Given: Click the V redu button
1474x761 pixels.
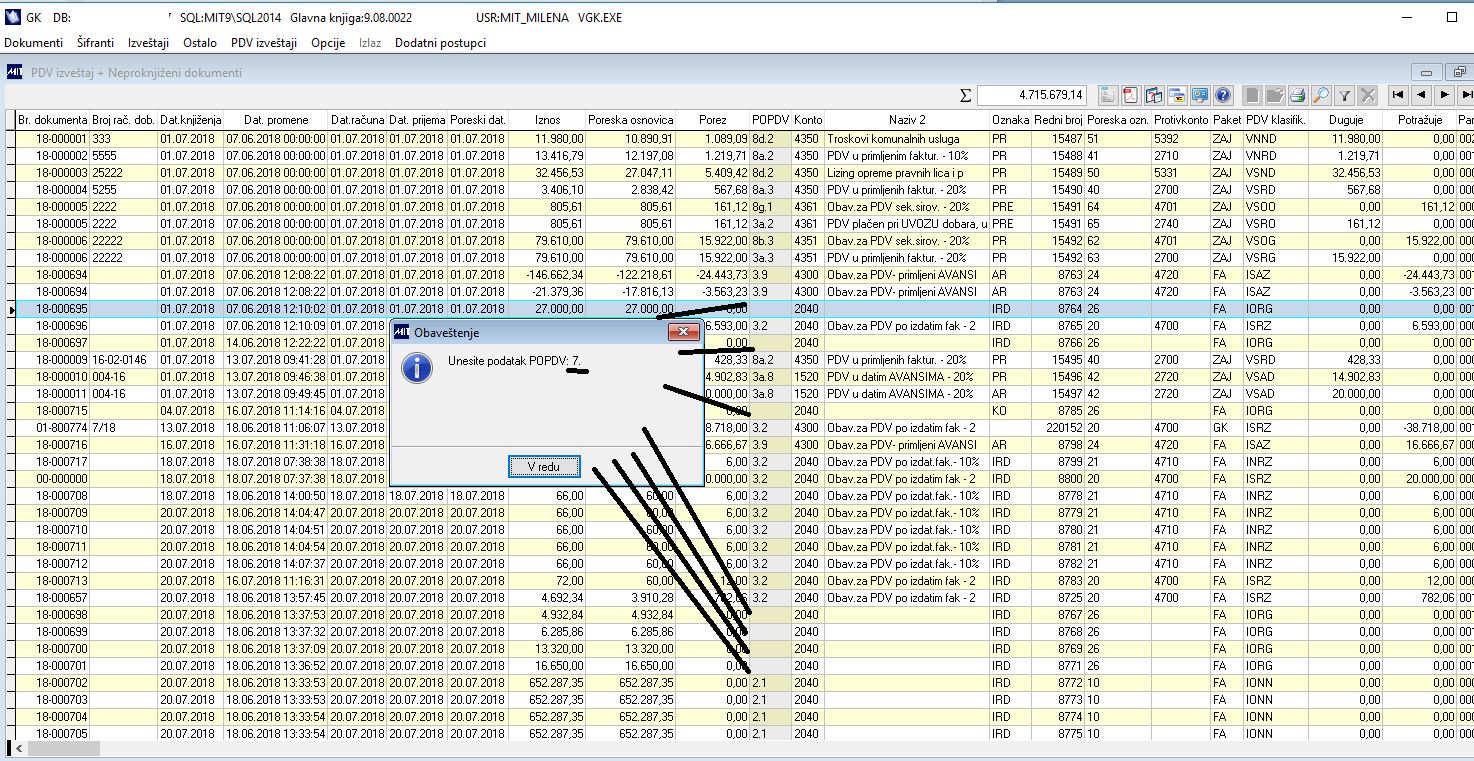Looking at the screenshot, I should coord(543,467).
